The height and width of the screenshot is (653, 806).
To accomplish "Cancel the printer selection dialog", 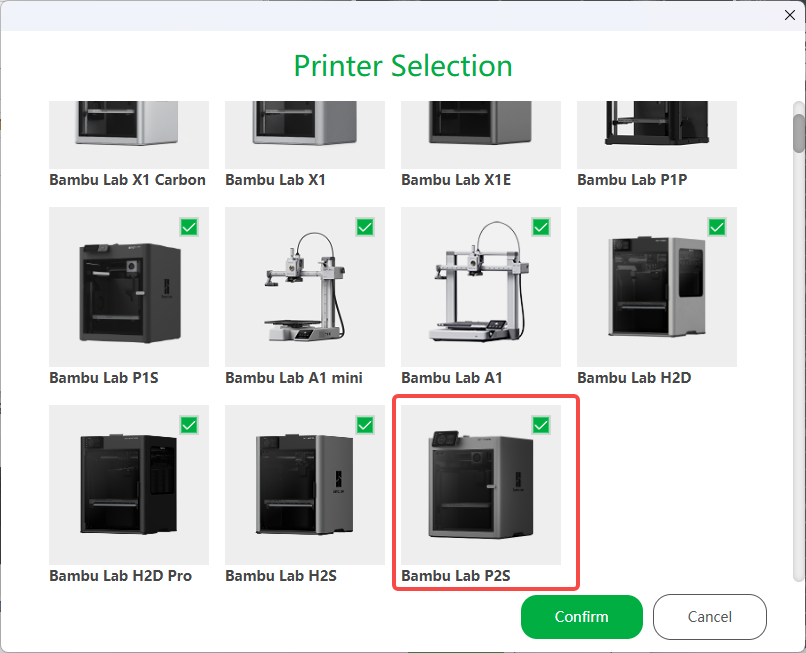I will [709, 616].
